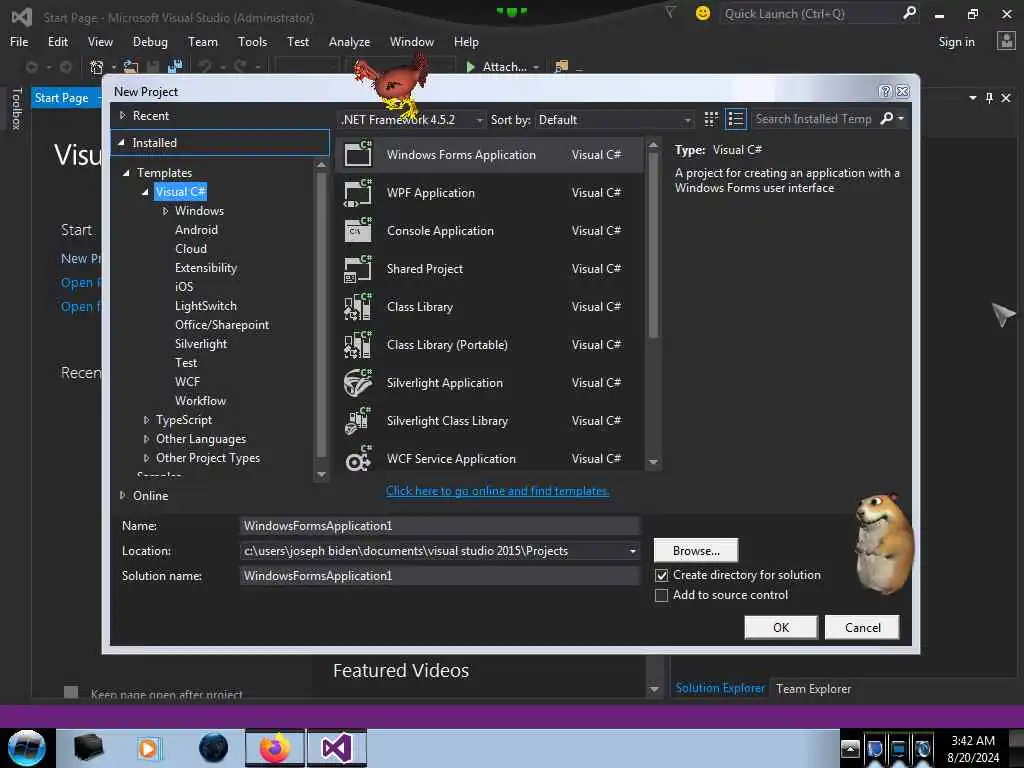1024x768 pixels.
Task: Open the collapsed Toolbox side panel
Action: (x=16, y=108)
